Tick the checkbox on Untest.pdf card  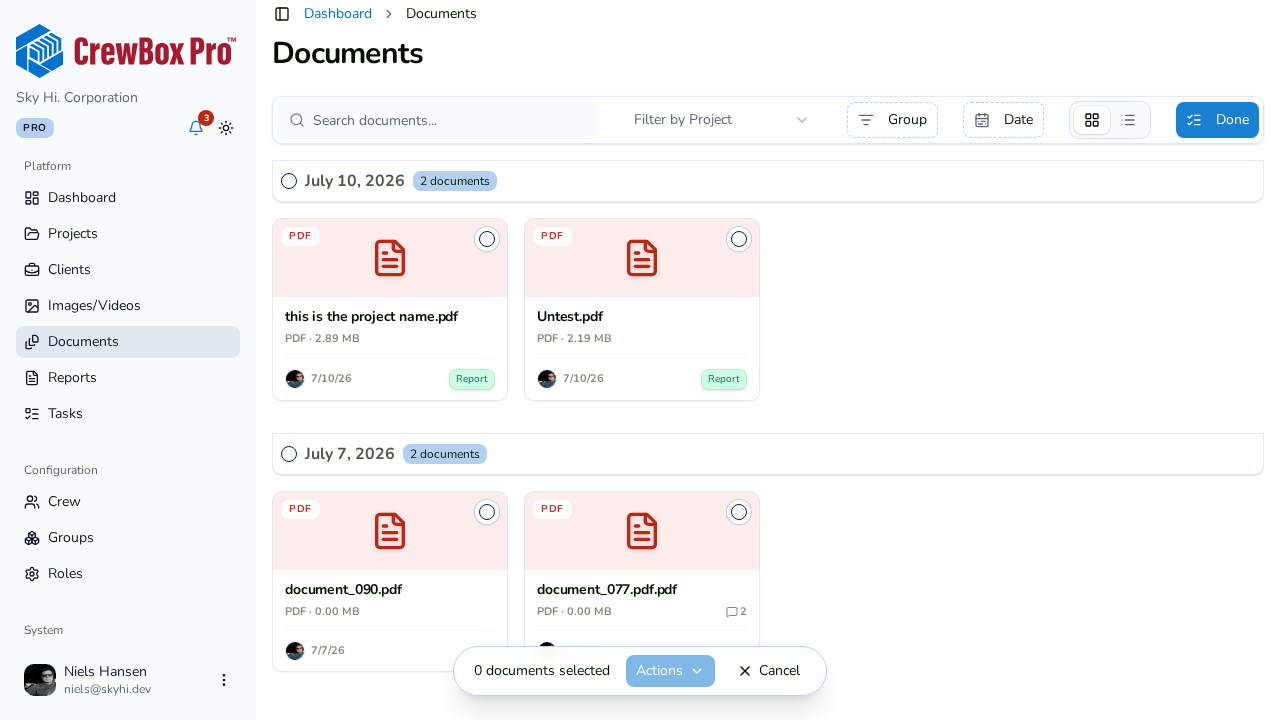click(x=739, y=239)
